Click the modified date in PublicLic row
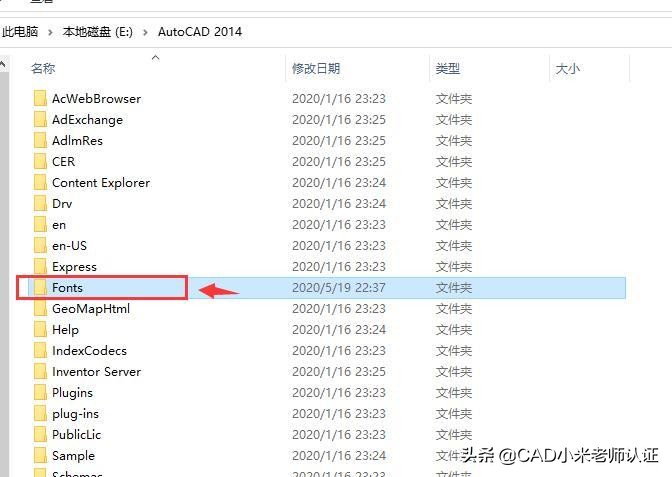672x477 pixels. click(339, 435)
